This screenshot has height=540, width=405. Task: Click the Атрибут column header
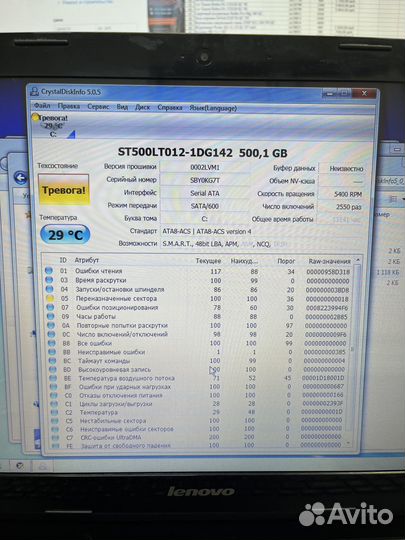pos(87,260)
